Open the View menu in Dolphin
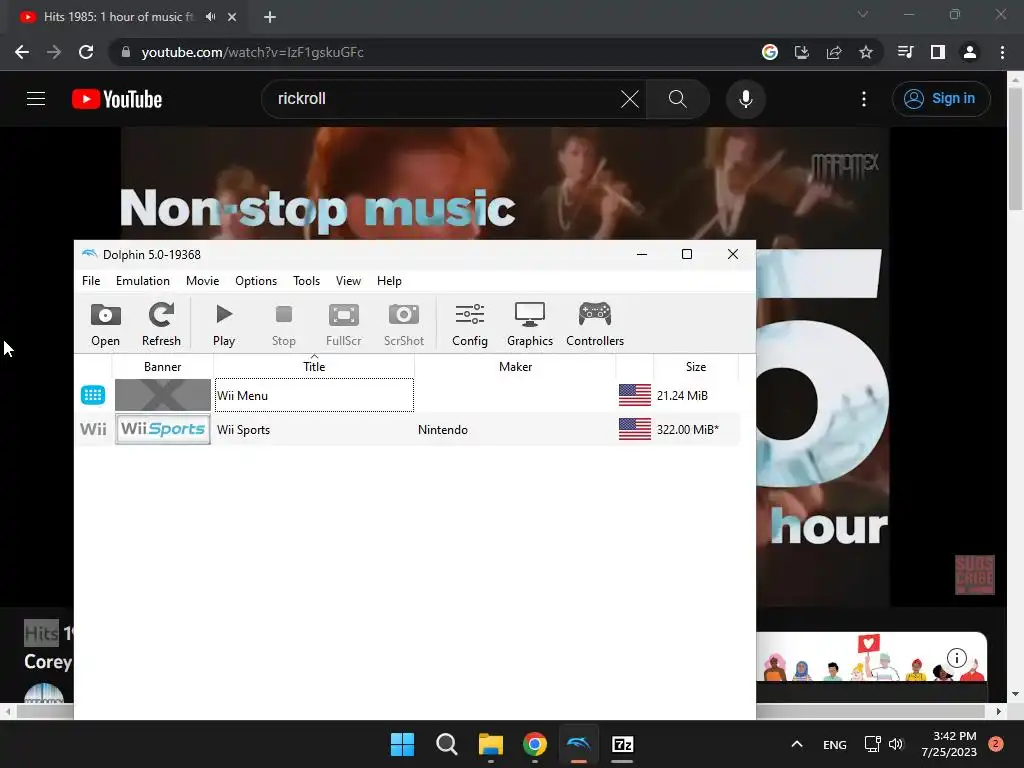 click(348, 281)
